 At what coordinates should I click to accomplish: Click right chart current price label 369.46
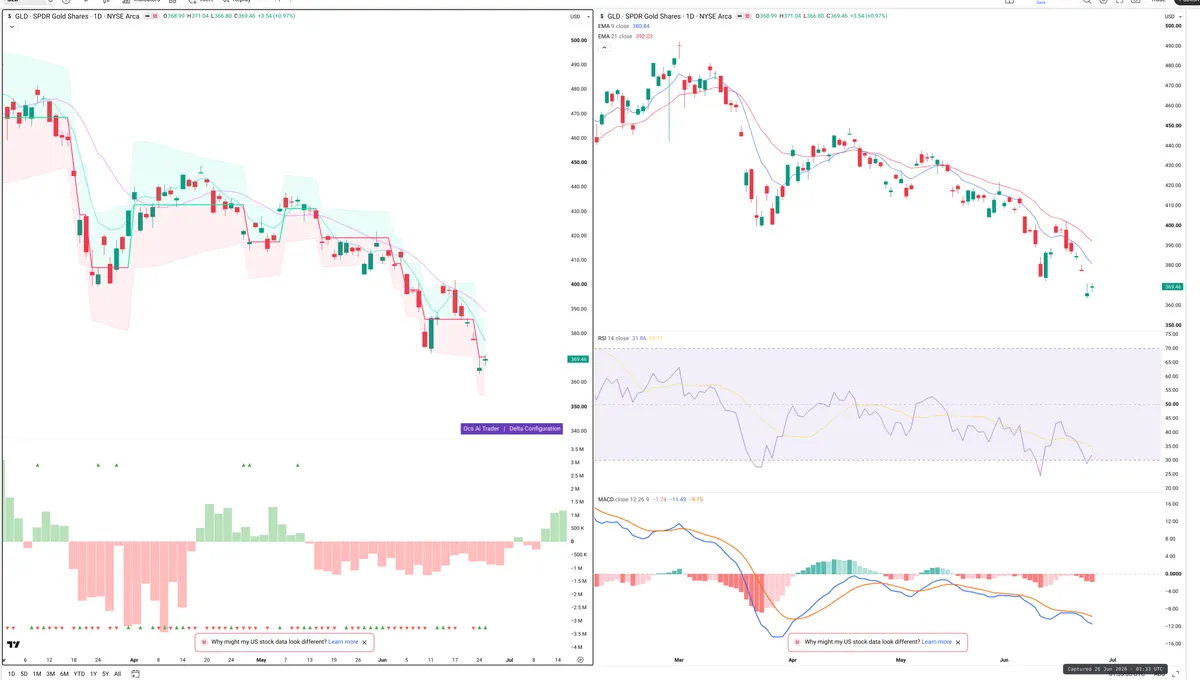1172,287
